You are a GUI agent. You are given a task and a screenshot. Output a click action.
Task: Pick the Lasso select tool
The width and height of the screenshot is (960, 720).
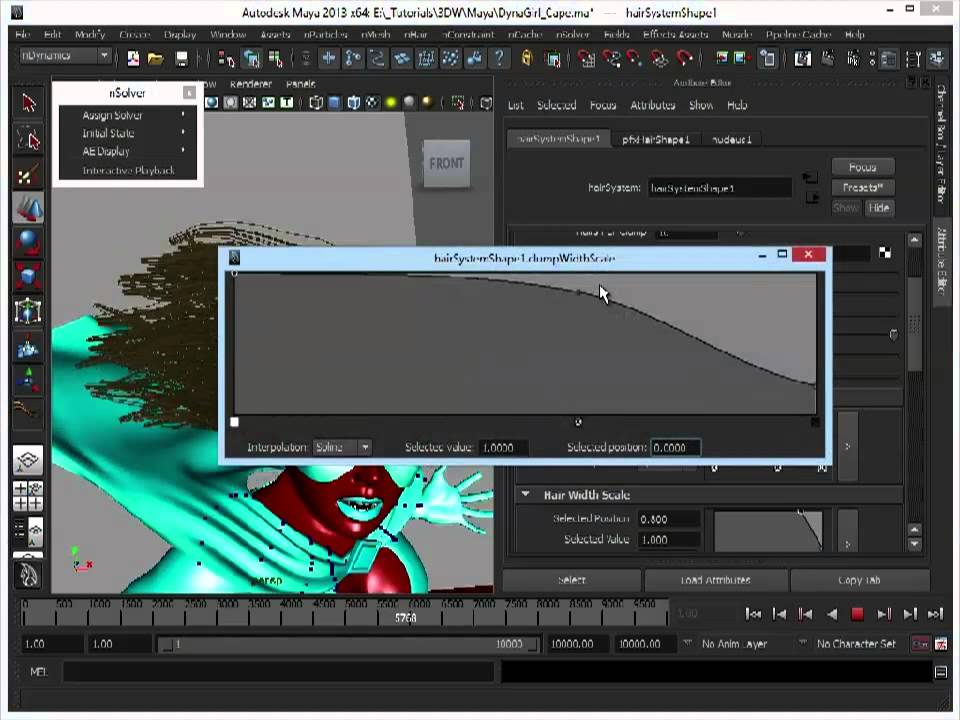(28, 140)
